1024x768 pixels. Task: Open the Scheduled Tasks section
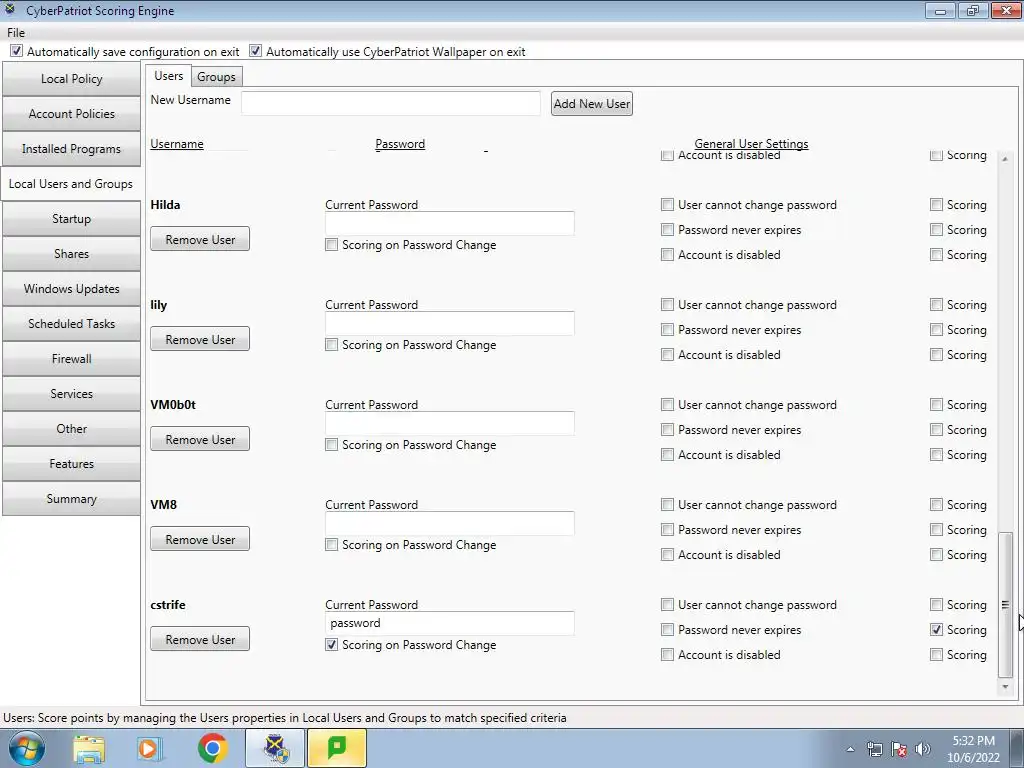point(71,324)
